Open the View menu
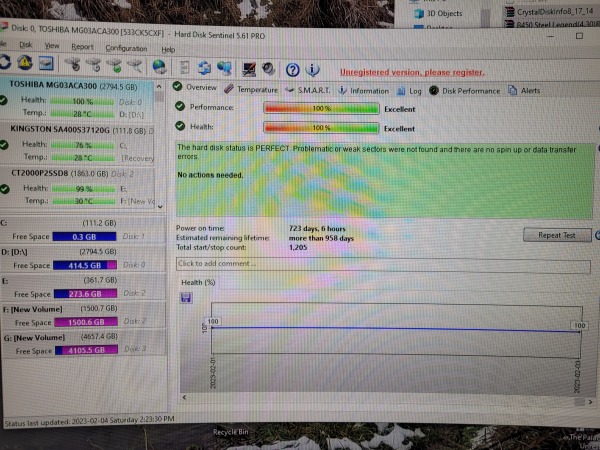The height and width of the screenshot is (450, 600). 52,46
